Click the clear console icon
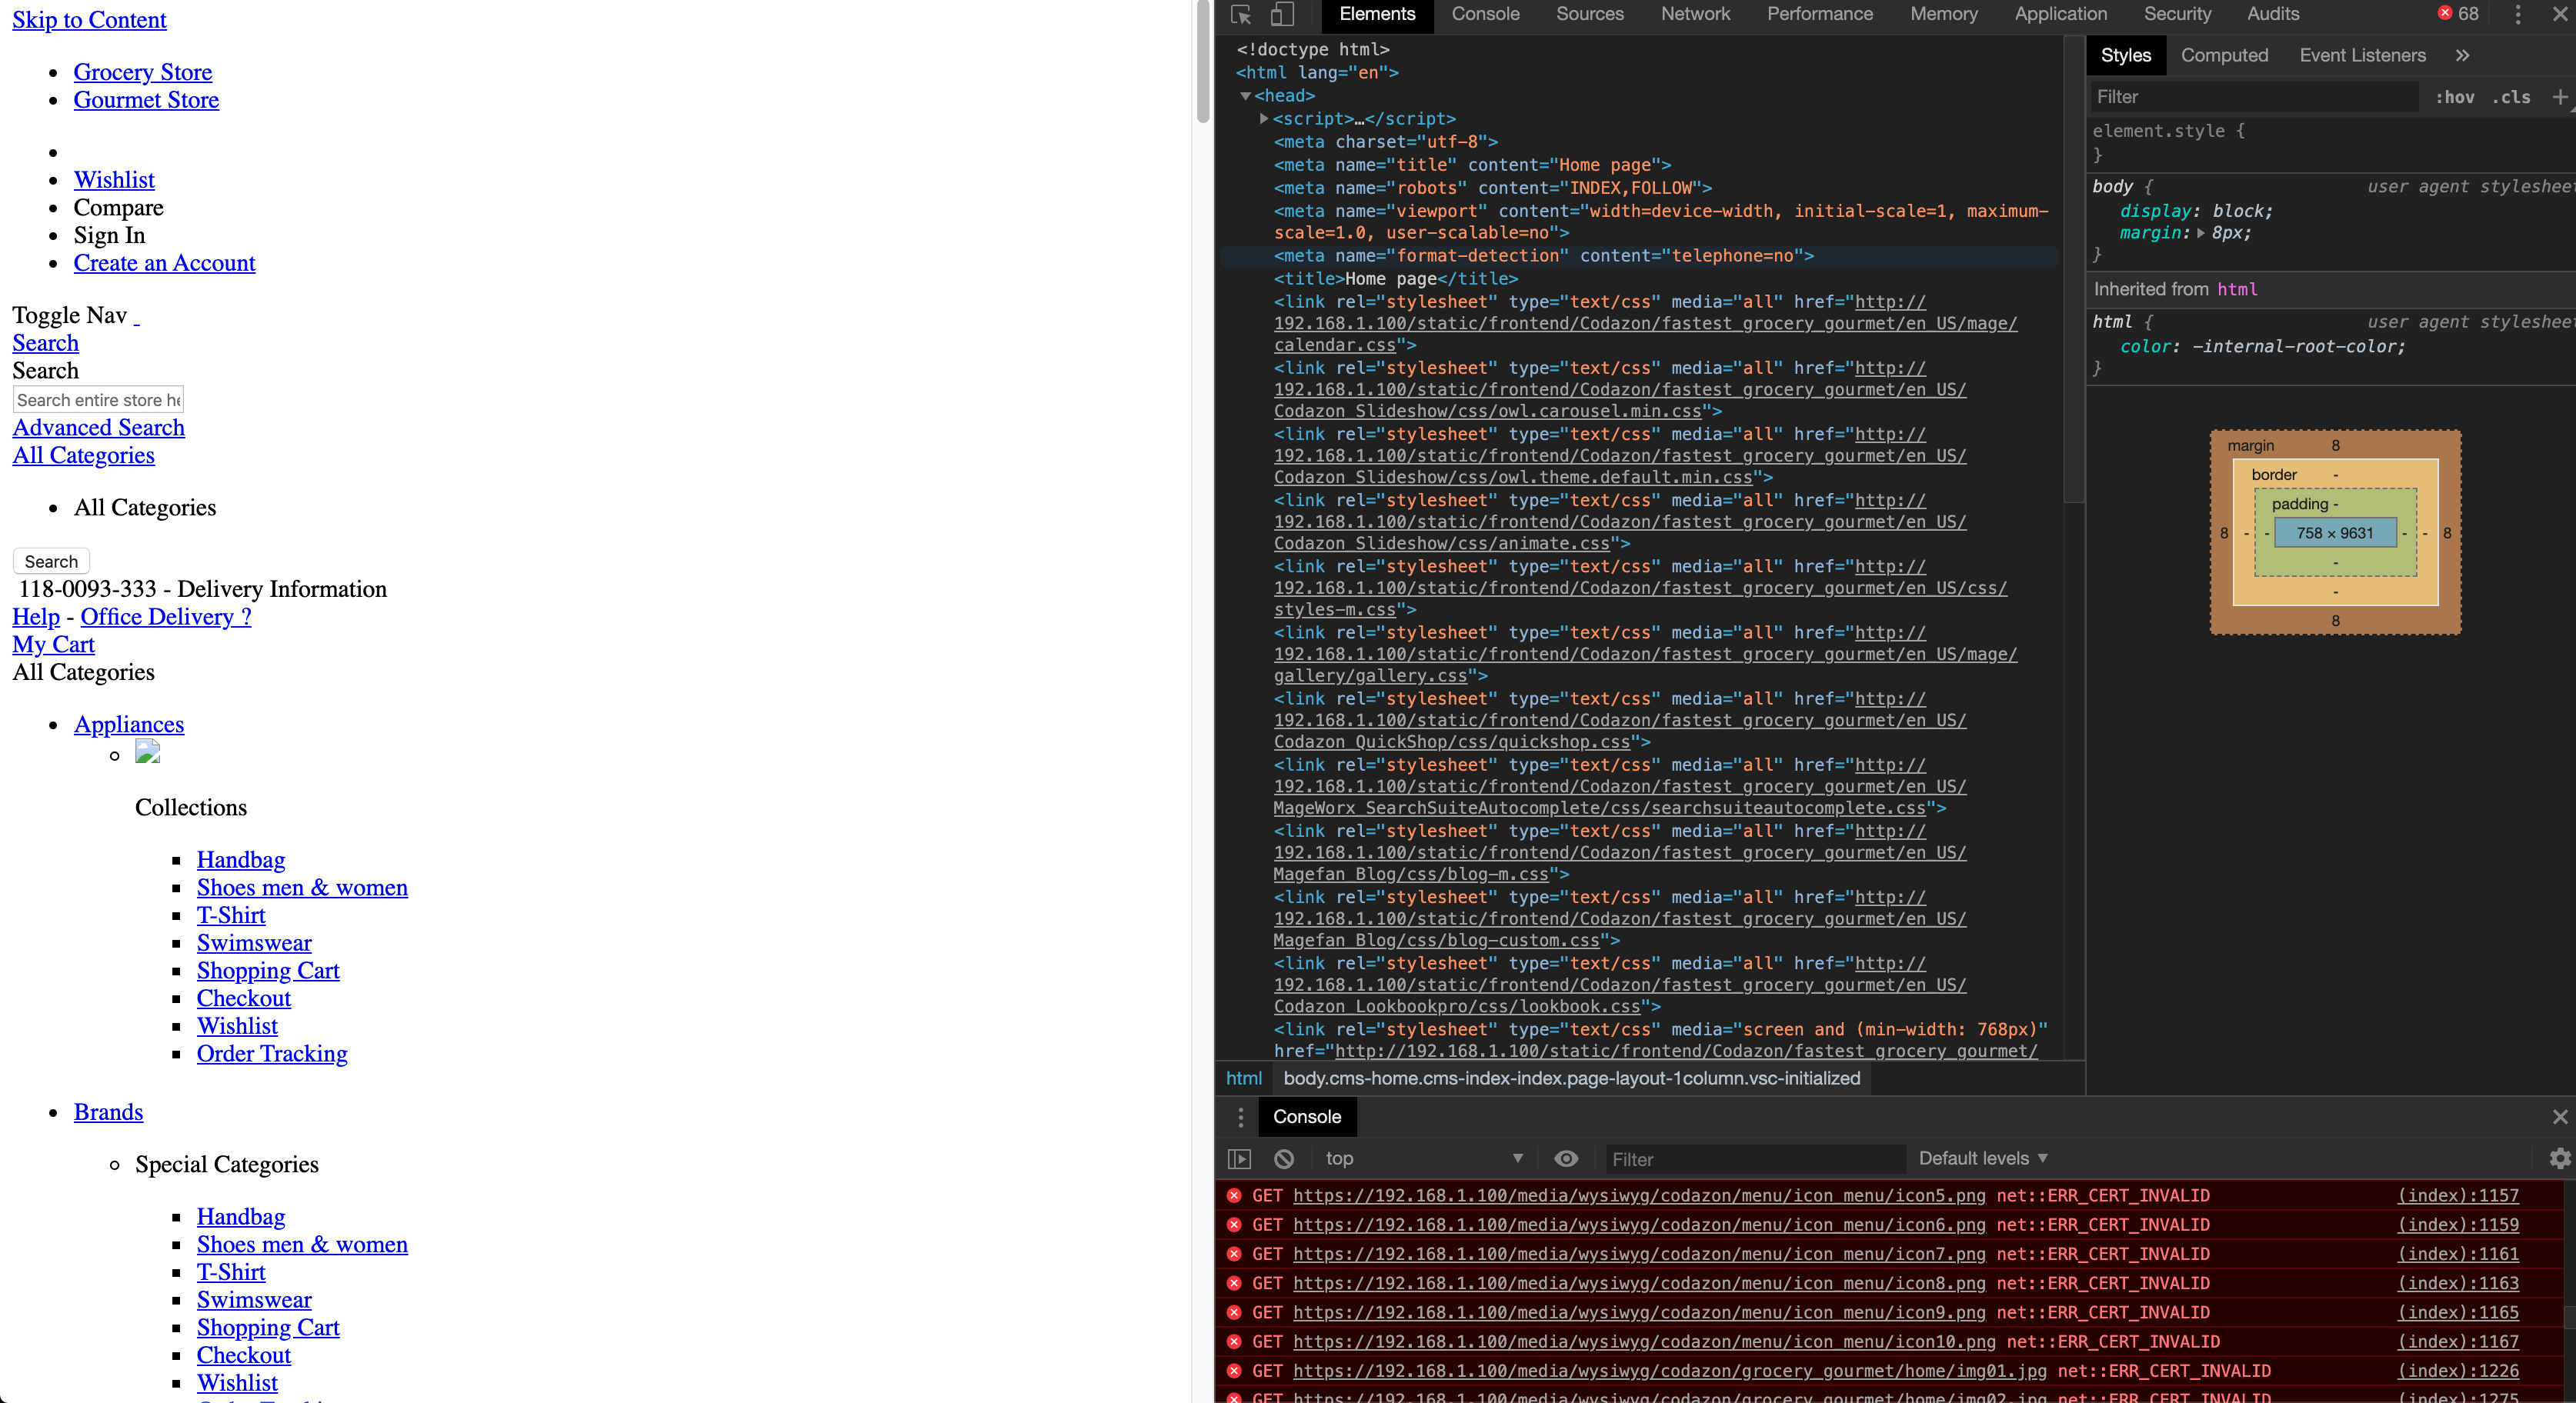Image resolution: width=2576 pixels, height=1403 pixels. [x=1284, y=1158]
